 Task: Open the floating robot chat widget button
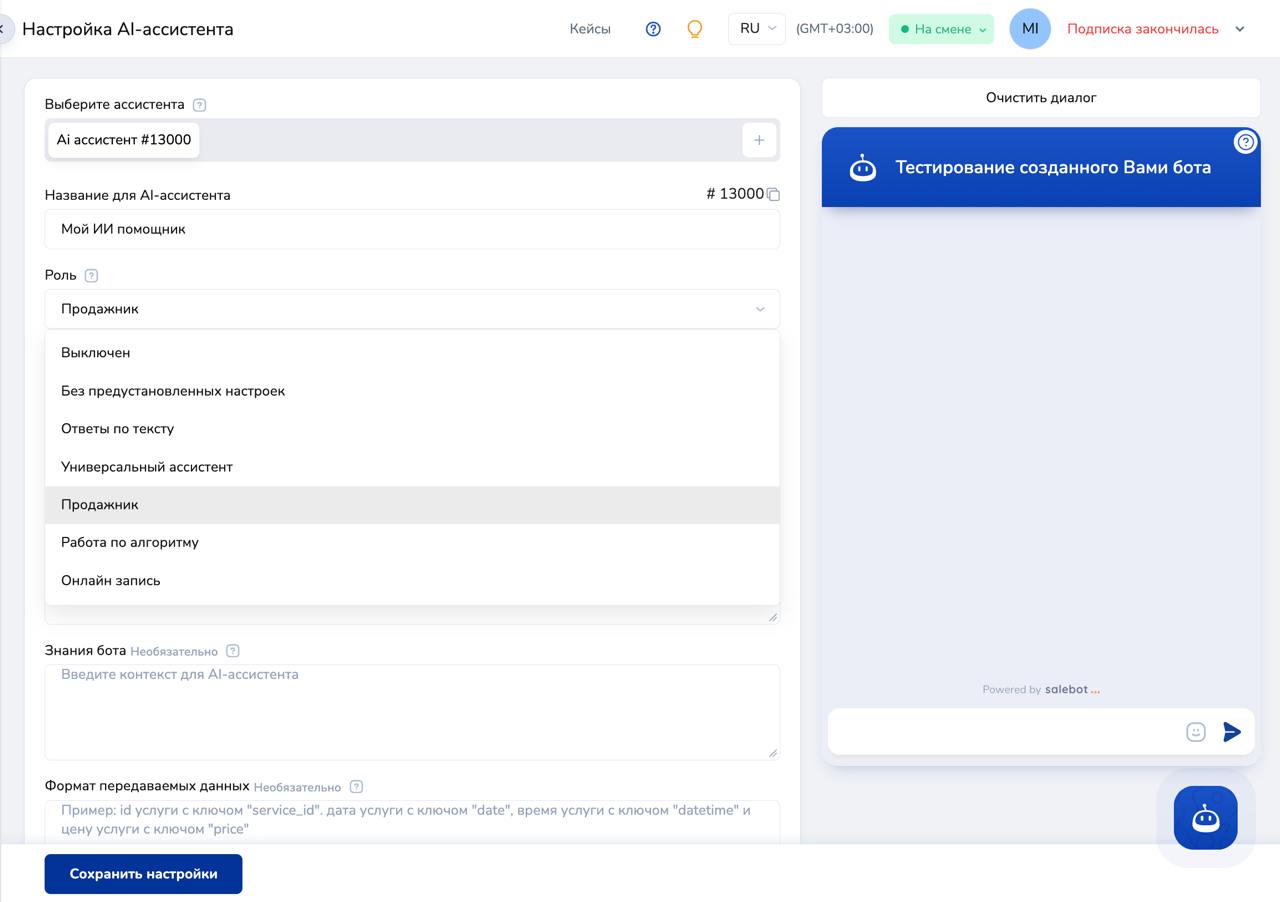tap(1205, 818)
